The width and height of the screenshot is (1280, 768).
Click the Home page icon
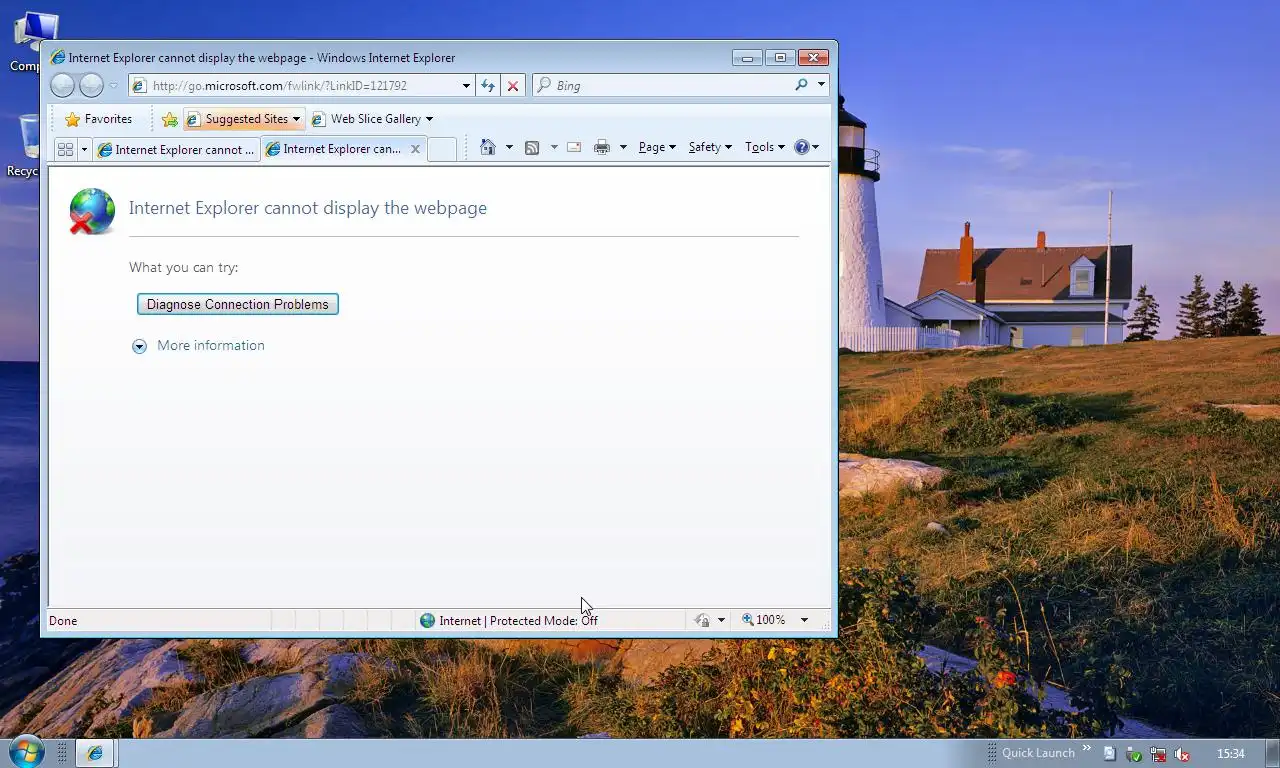coord(488,147)
